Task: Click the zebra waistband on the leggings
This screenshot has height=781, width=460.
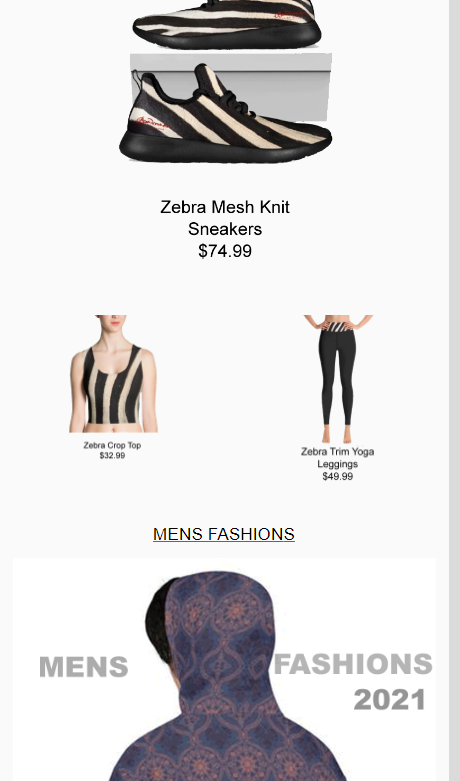Action: [339, 327]
